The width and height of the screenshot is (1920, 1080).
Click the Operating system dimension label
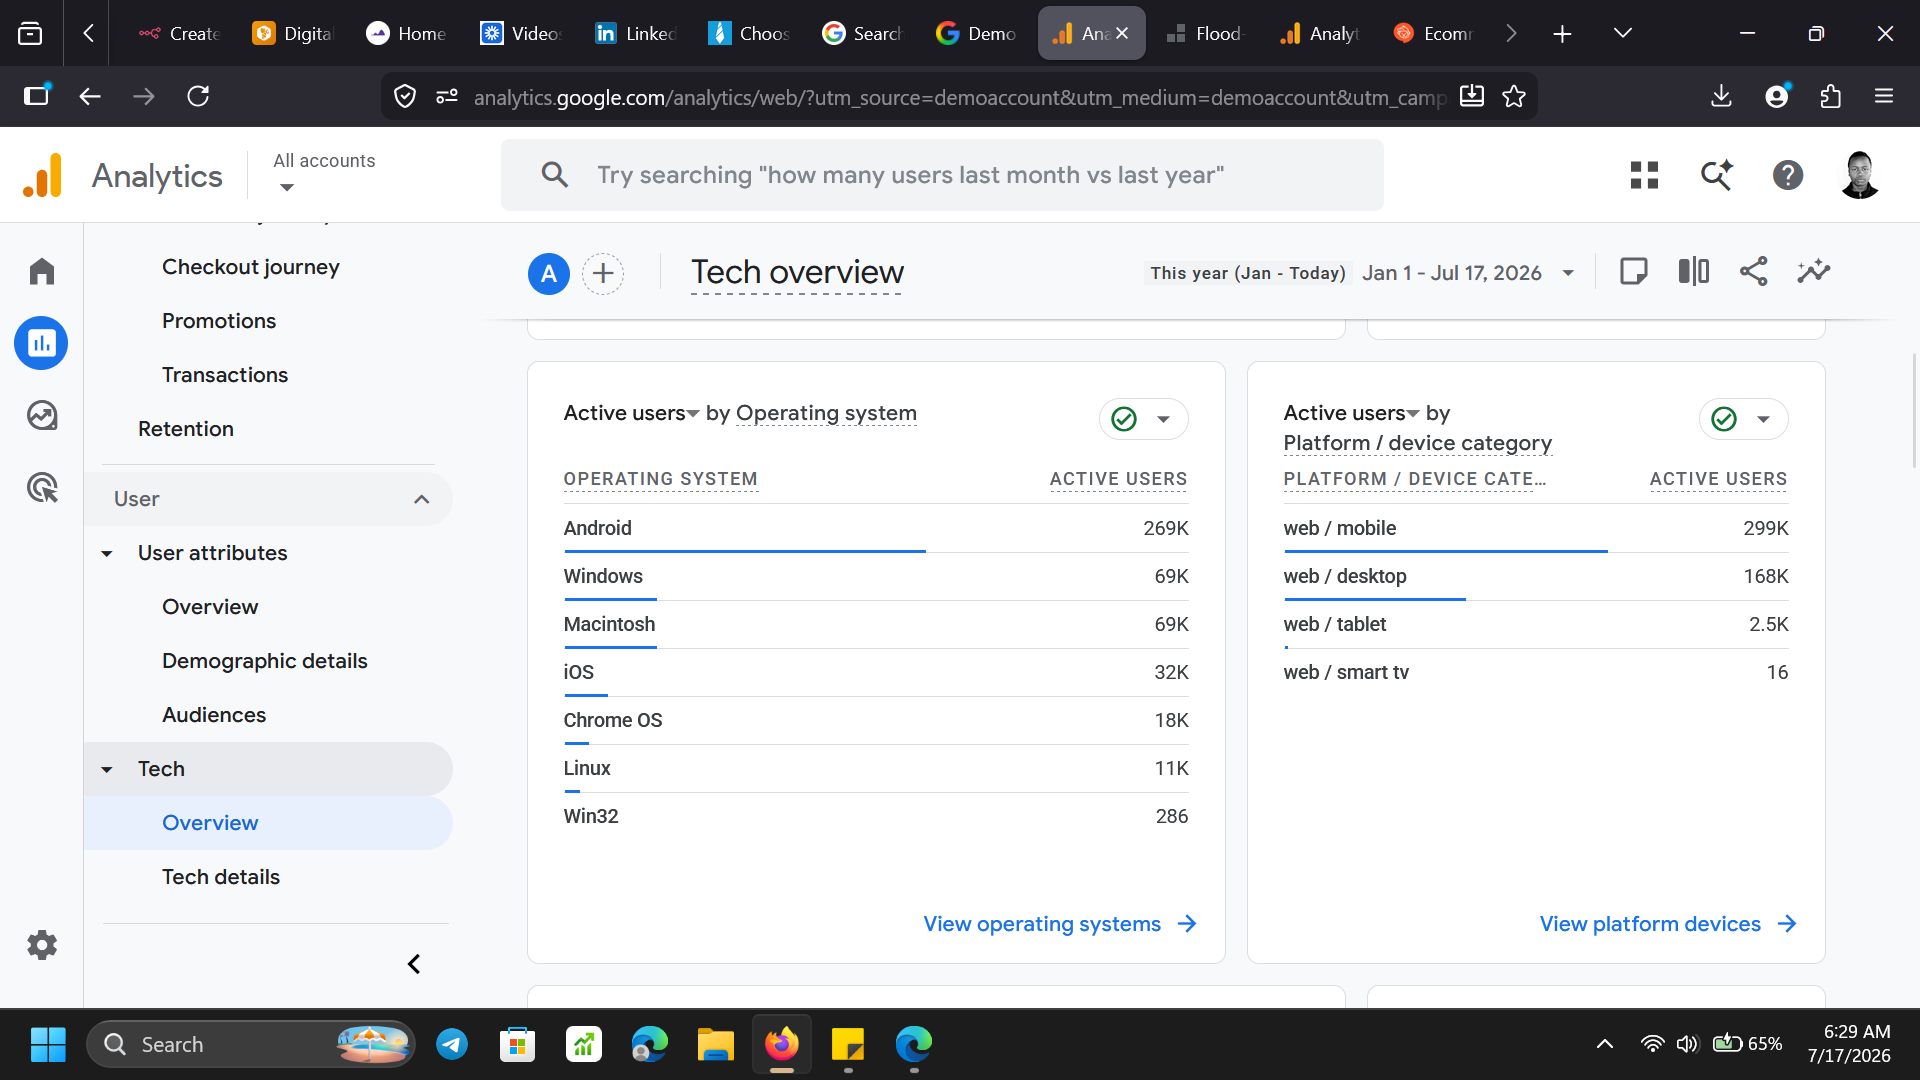click(x=826, y=413)
